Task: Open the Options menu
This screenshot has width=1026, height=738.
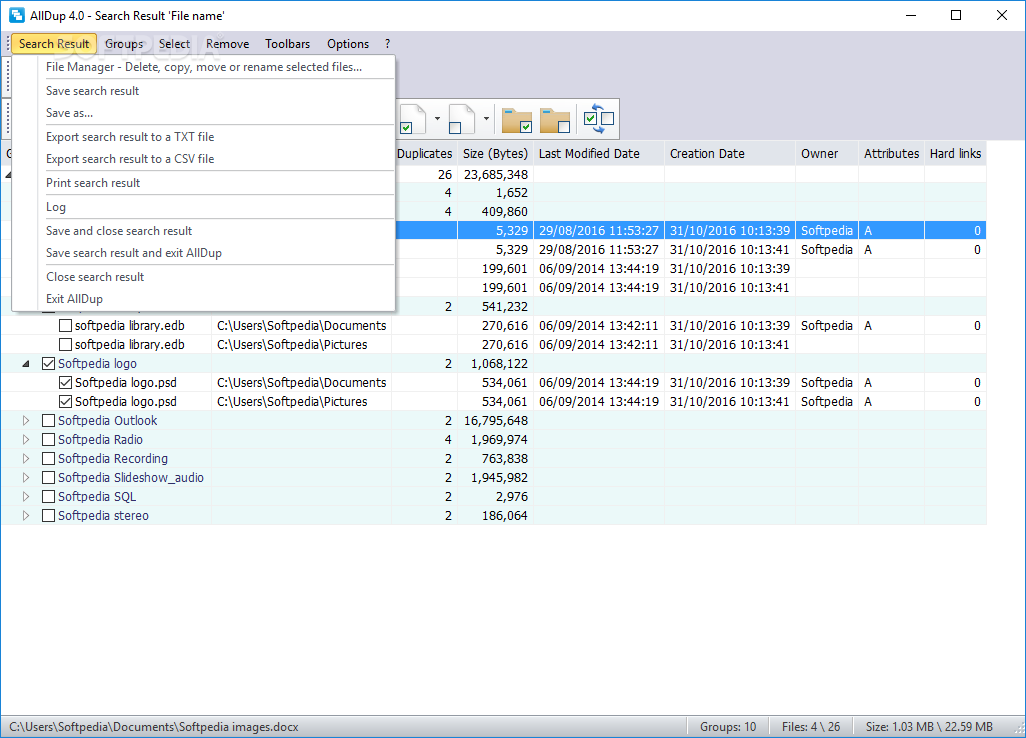Action: (347, 44)
